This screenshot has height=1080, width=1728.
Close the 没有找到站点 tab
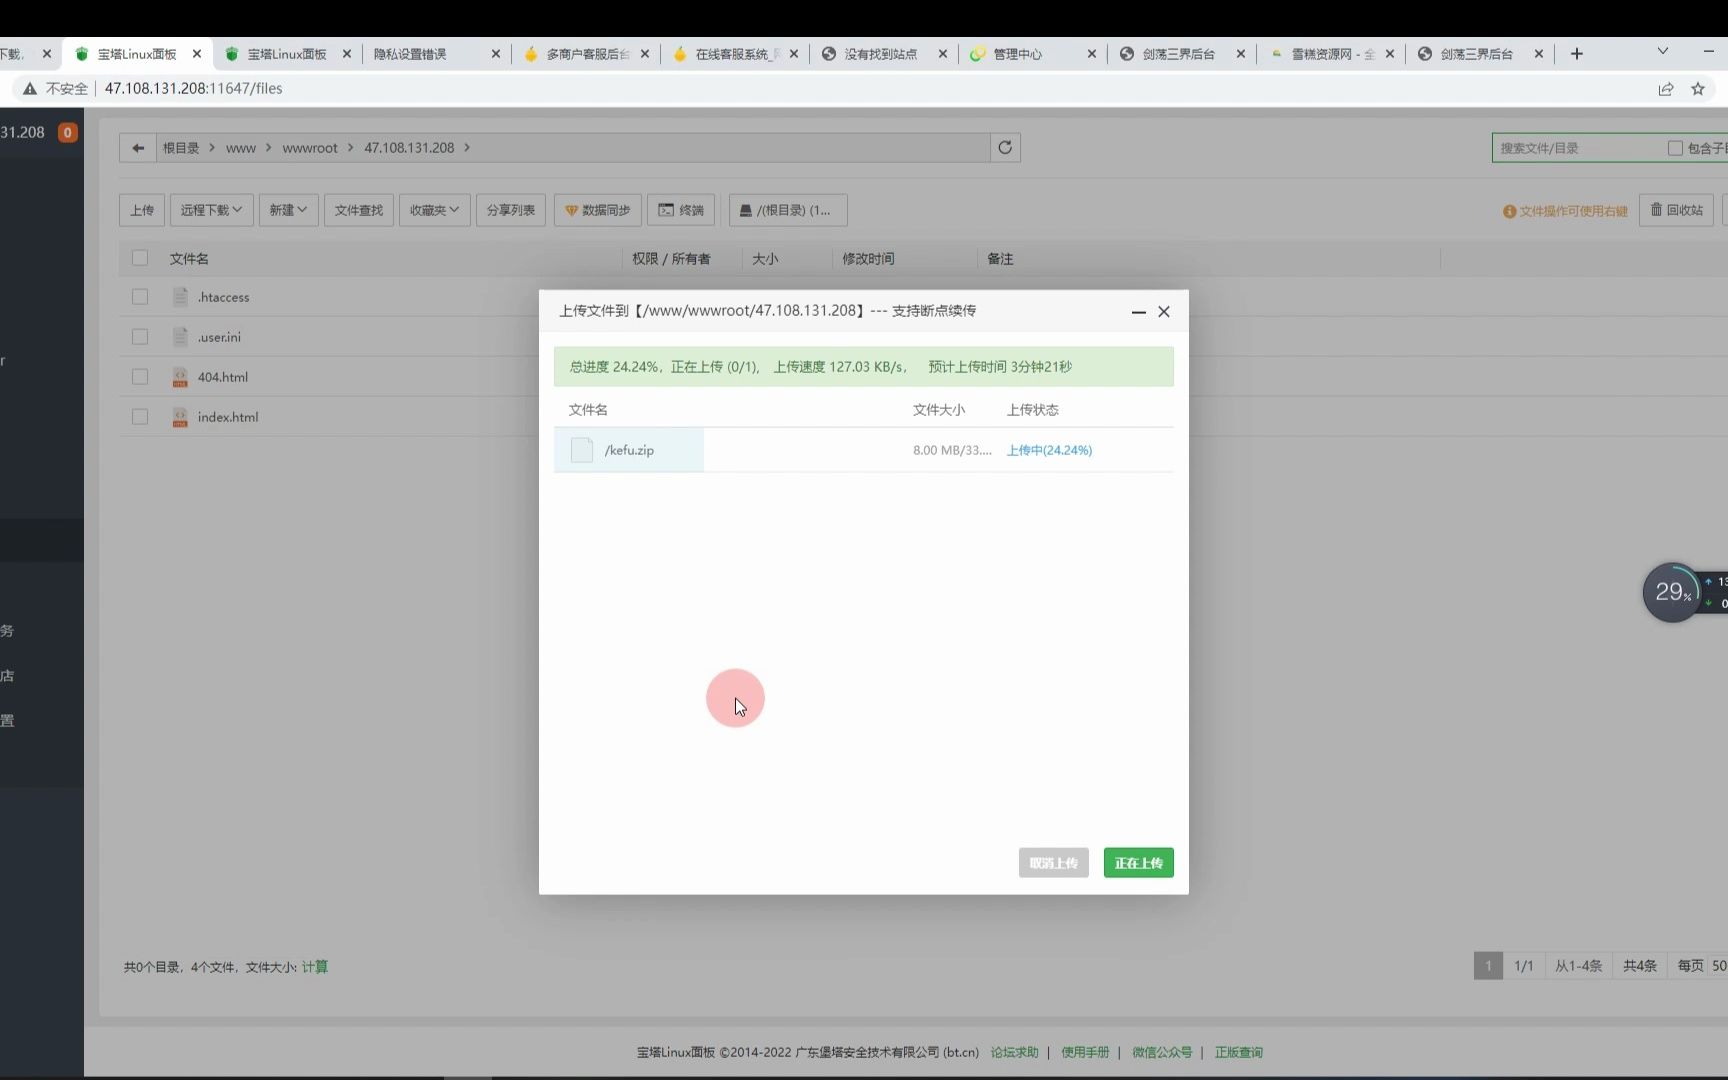(x=942, y=54)
